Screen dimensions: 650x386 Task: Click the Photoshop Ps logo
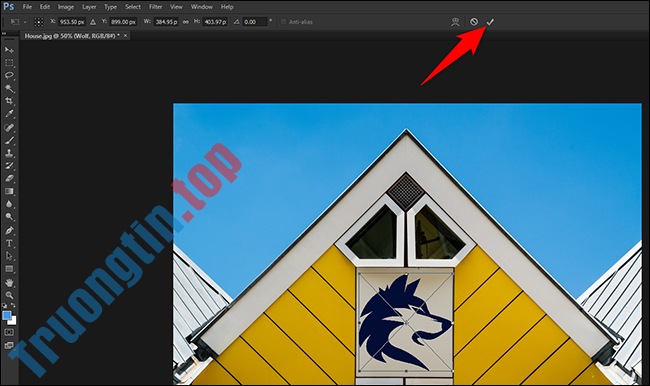pos(9,7)
